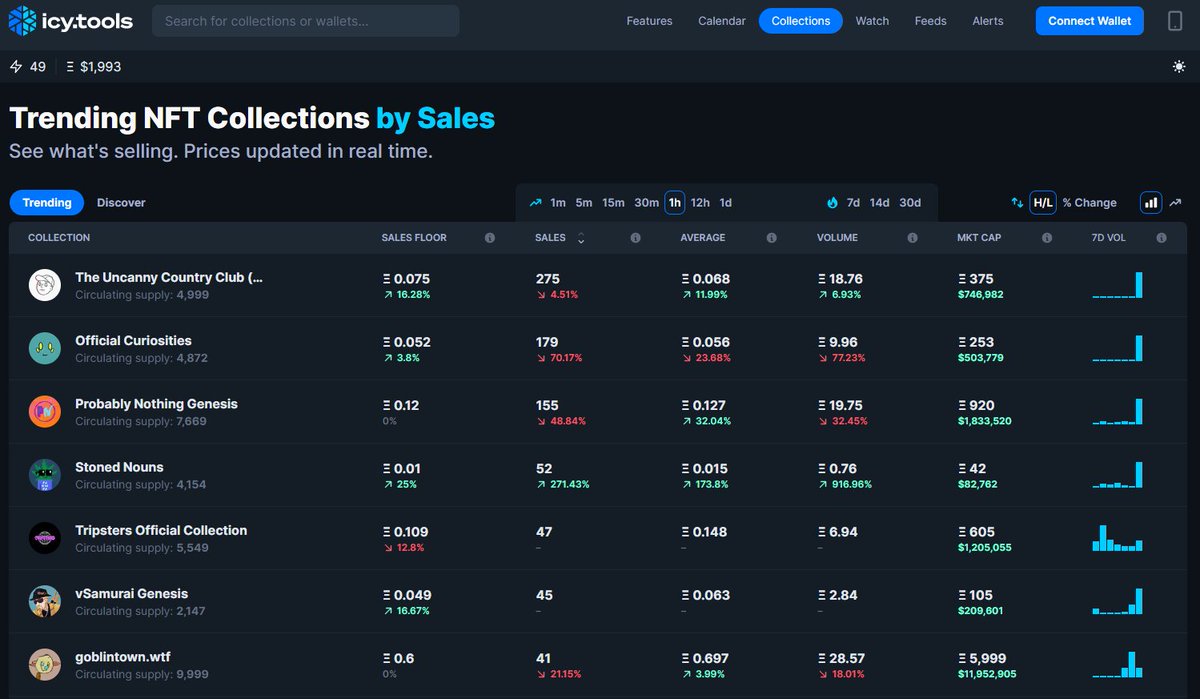The height and width of the screenshot is (699, 1200).
Task: Click the gas price lightning icon
Action: [14, 66]
